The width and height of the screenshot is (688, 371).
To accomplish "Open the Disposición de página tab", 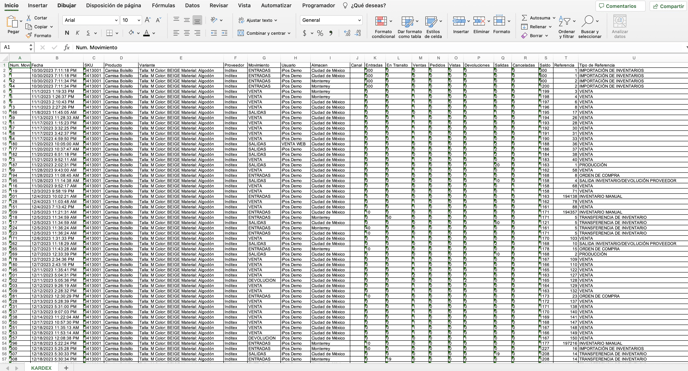I will [x=114, y=5].
